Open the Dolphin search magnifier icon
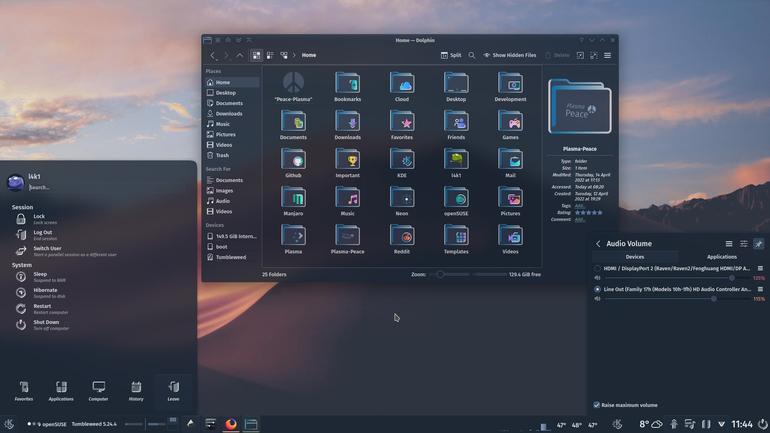Image resolution: width=770 pixels, height=433 pixels. tap(471, 55)
